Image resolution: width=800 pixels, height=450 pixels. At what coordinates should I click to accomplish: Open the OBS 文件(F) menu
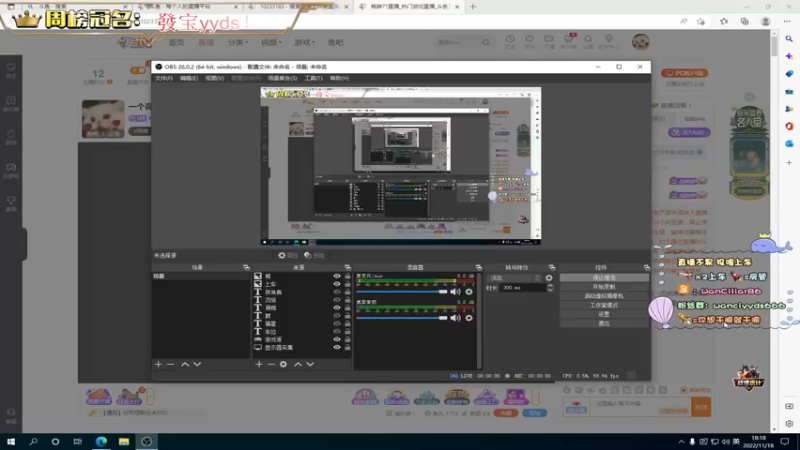(x=164, y=78)
